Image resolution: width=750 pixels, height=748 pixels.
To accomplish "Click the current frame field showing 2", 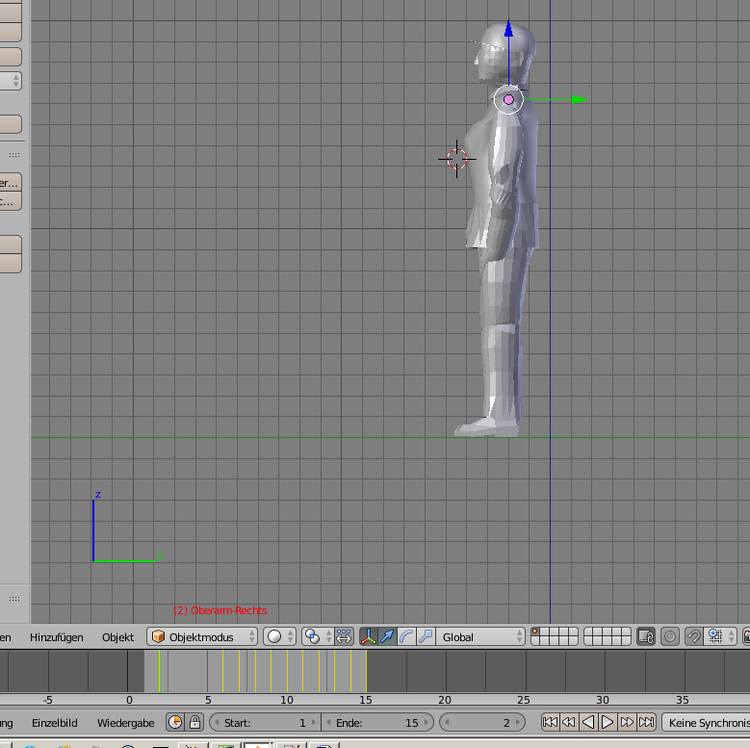I will (x=482, y=722).
